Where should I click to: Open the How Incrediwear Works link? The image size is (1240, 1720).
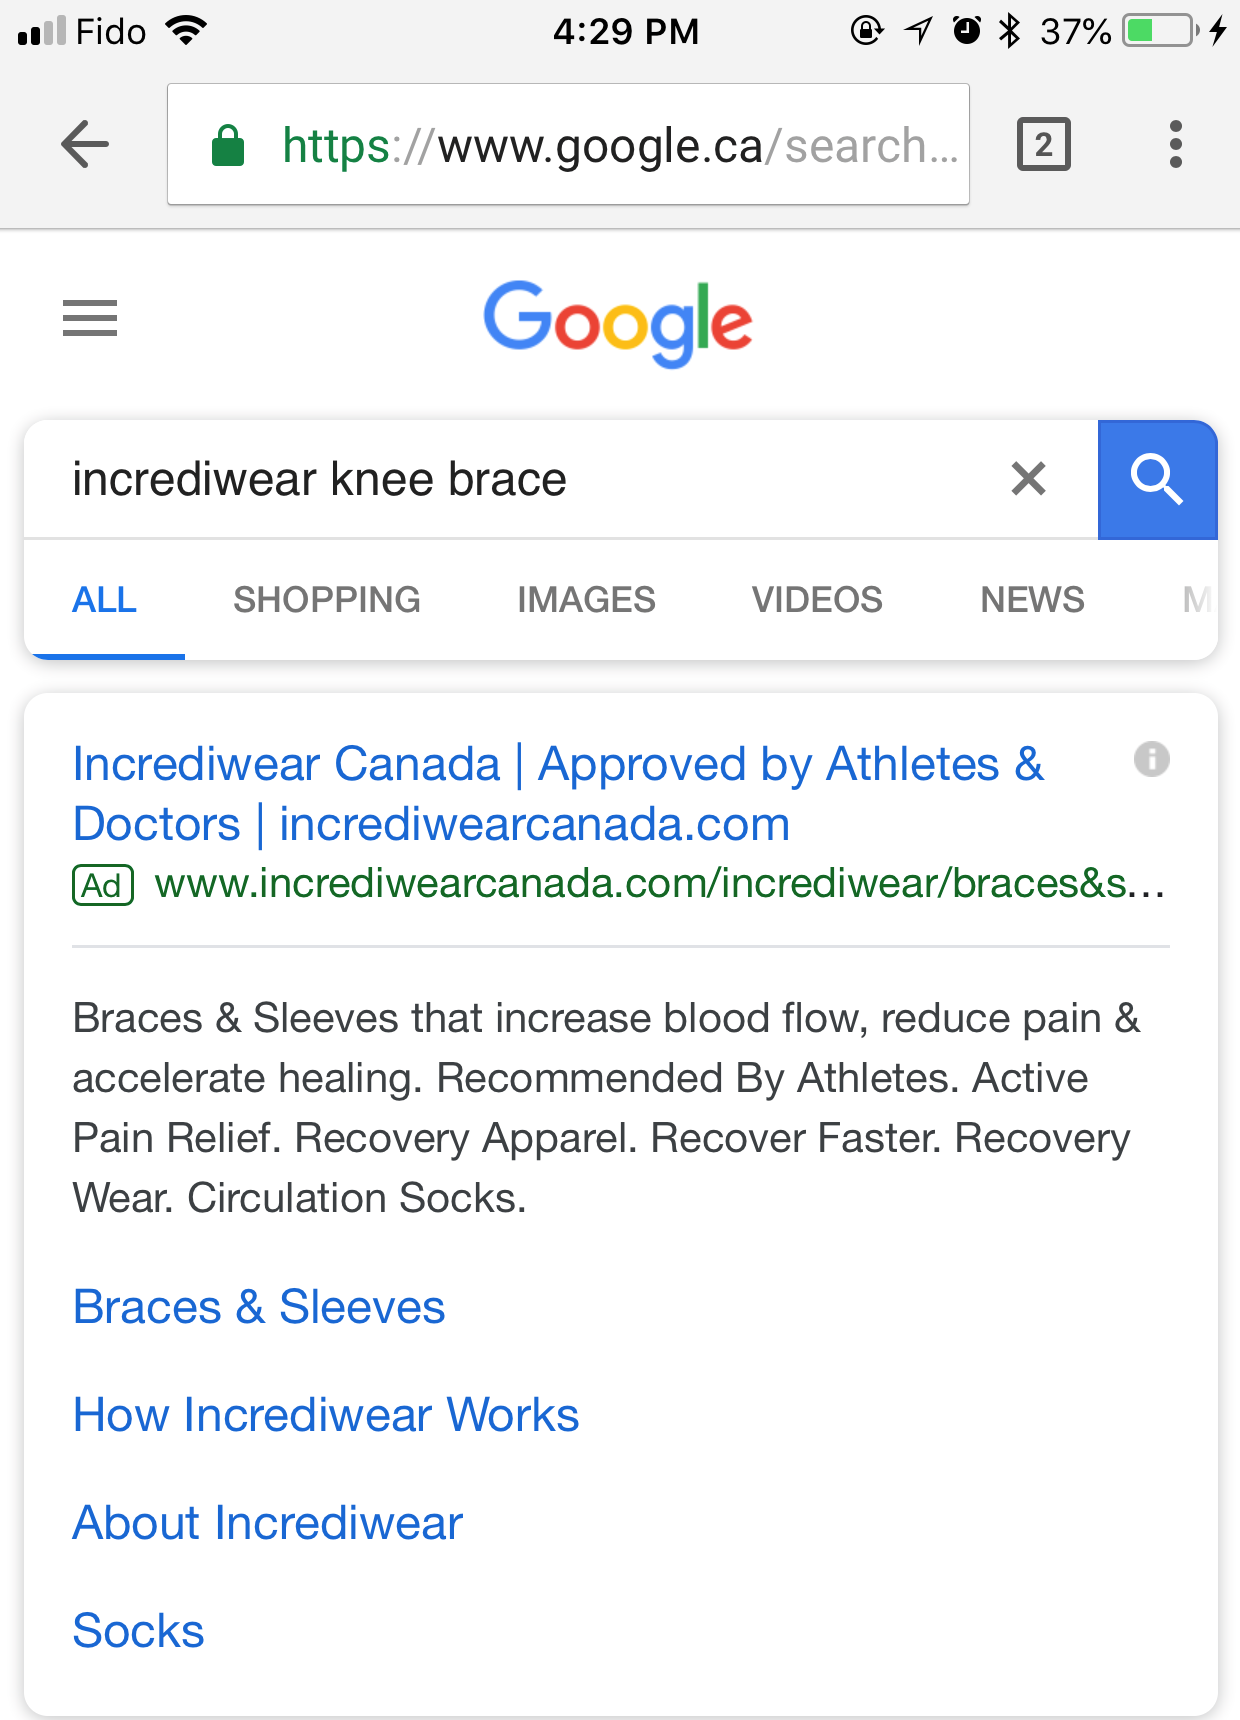pyautogui.click(x=326, y=1415)
